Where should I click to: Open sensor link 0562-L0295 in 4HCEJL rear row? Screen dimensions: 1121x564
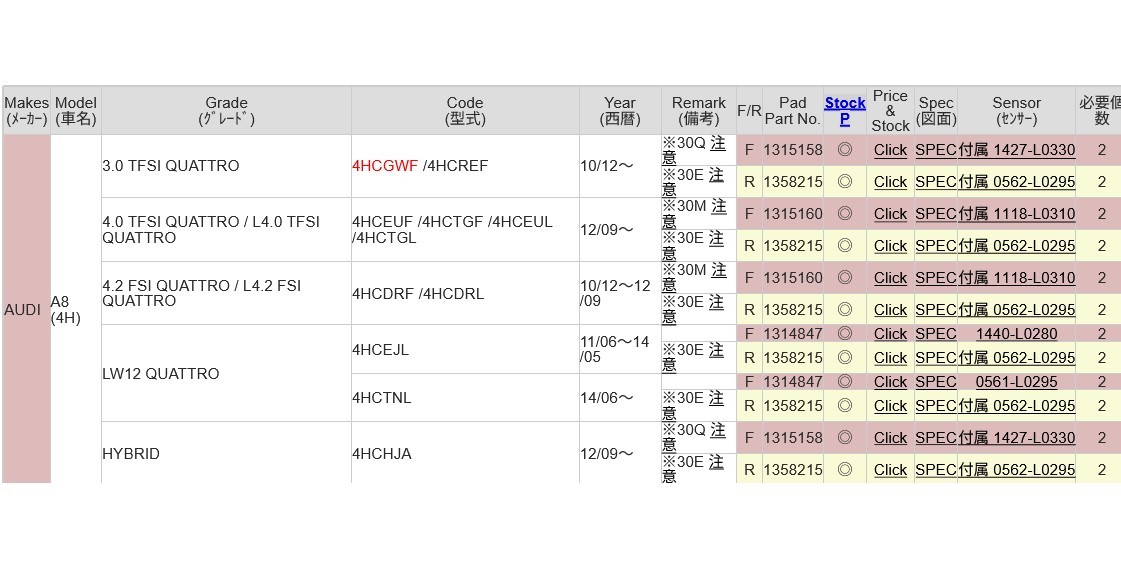click(x=1030, y=358)
